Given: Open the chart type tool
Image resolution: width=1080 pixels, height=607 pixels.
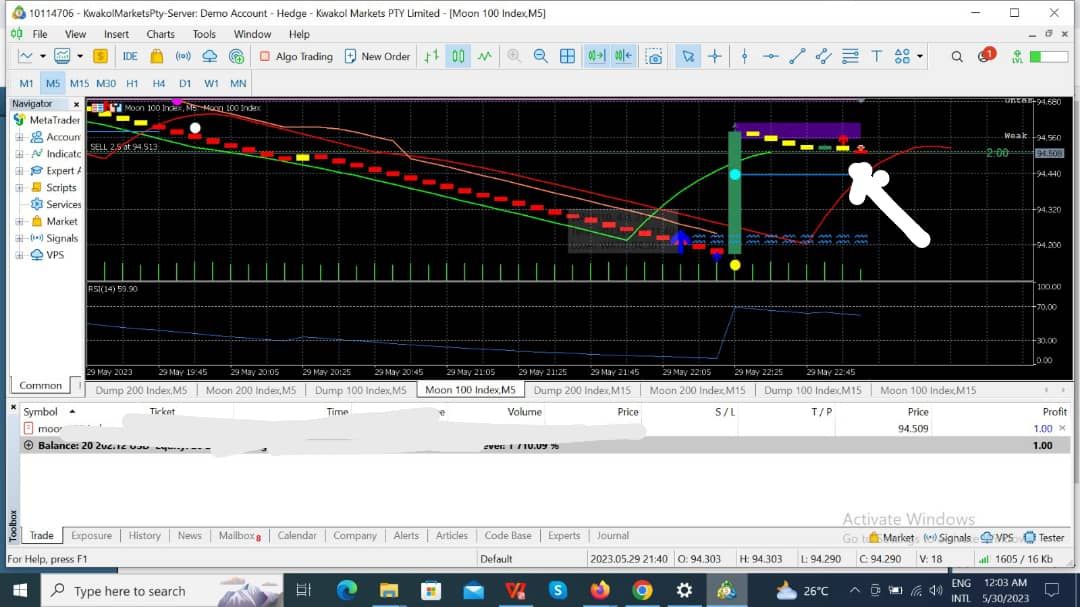Looking at the screenshot, I should click(25, 56).
